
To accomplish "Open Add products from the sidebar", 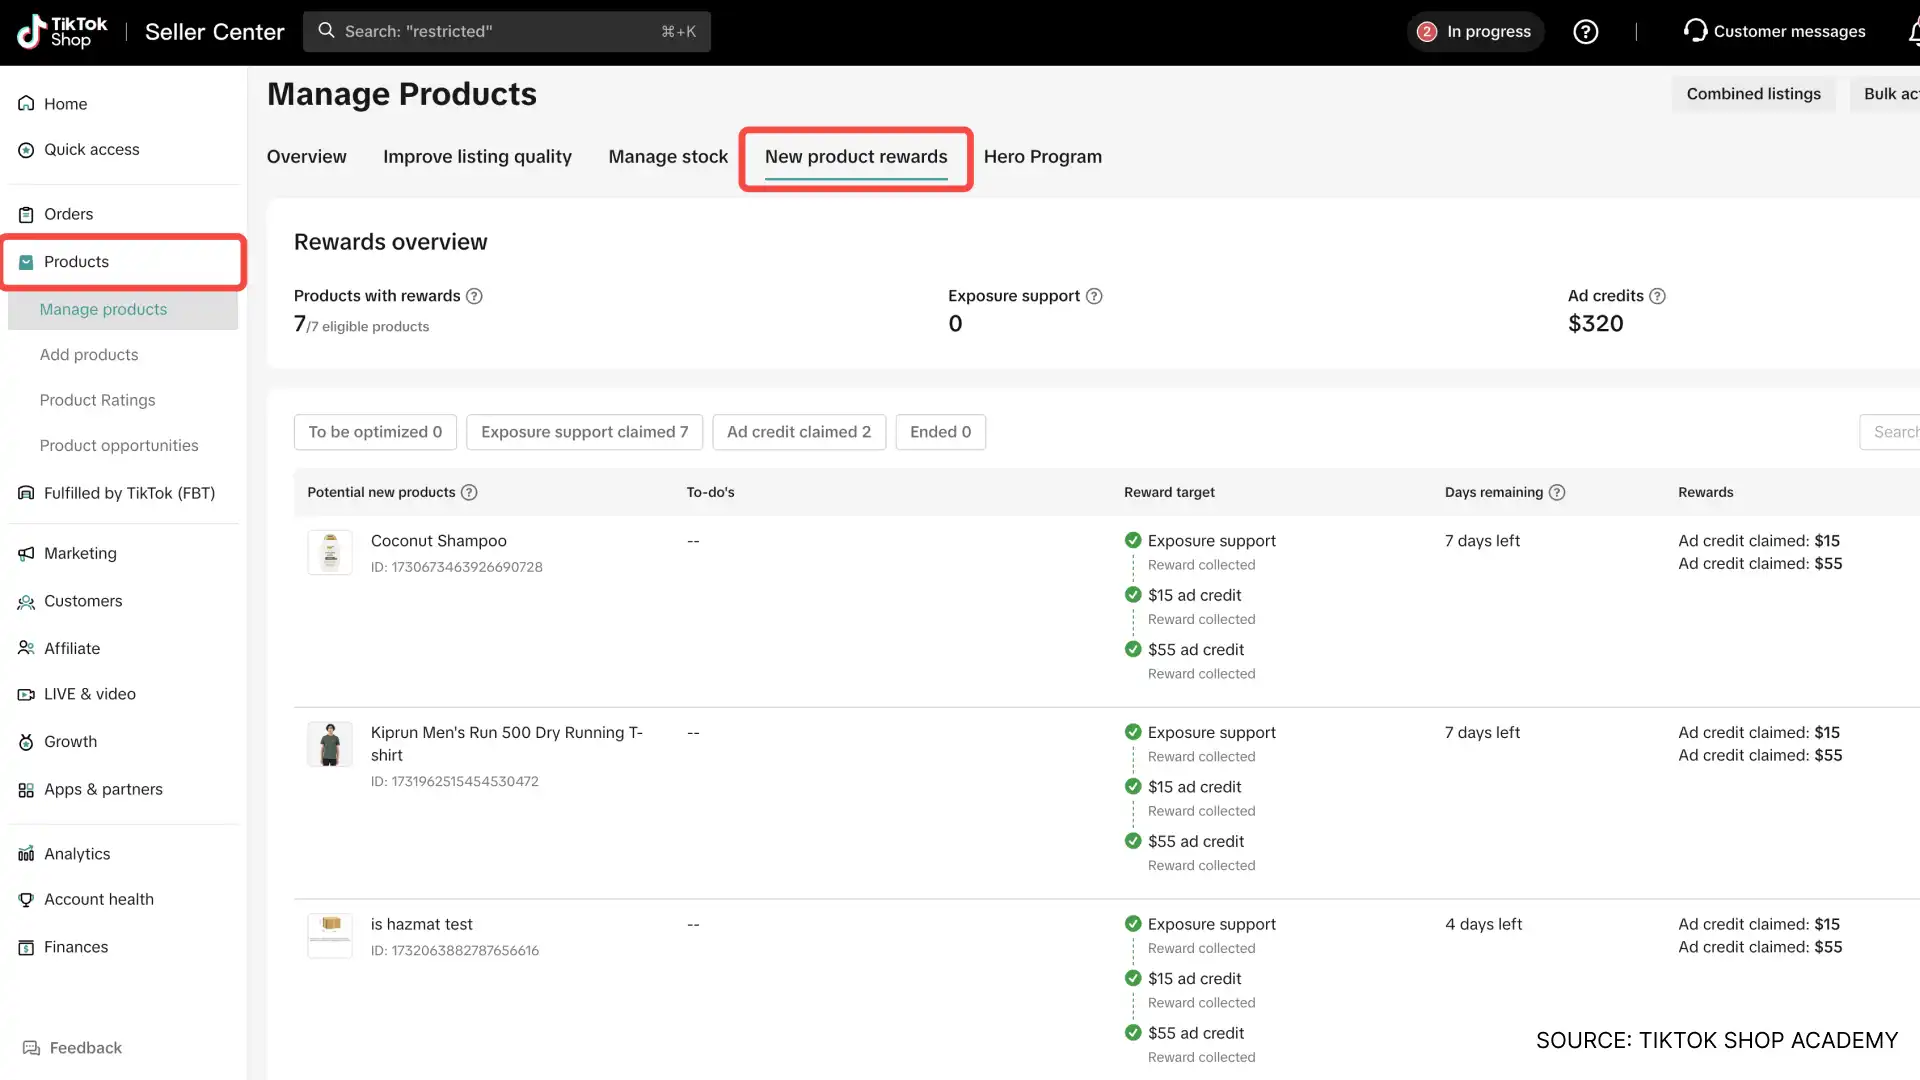I will click(x=89, y=354).
